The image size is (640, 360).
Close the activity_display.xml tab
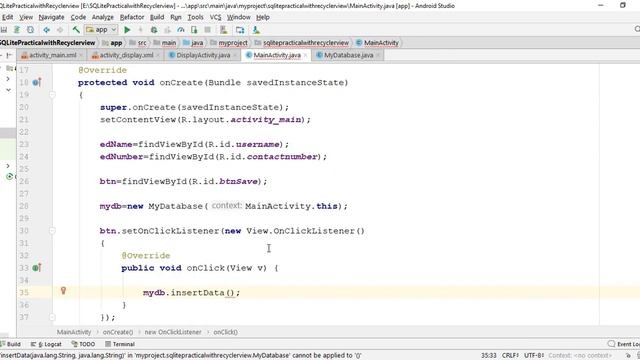click(x=158, y=55)
